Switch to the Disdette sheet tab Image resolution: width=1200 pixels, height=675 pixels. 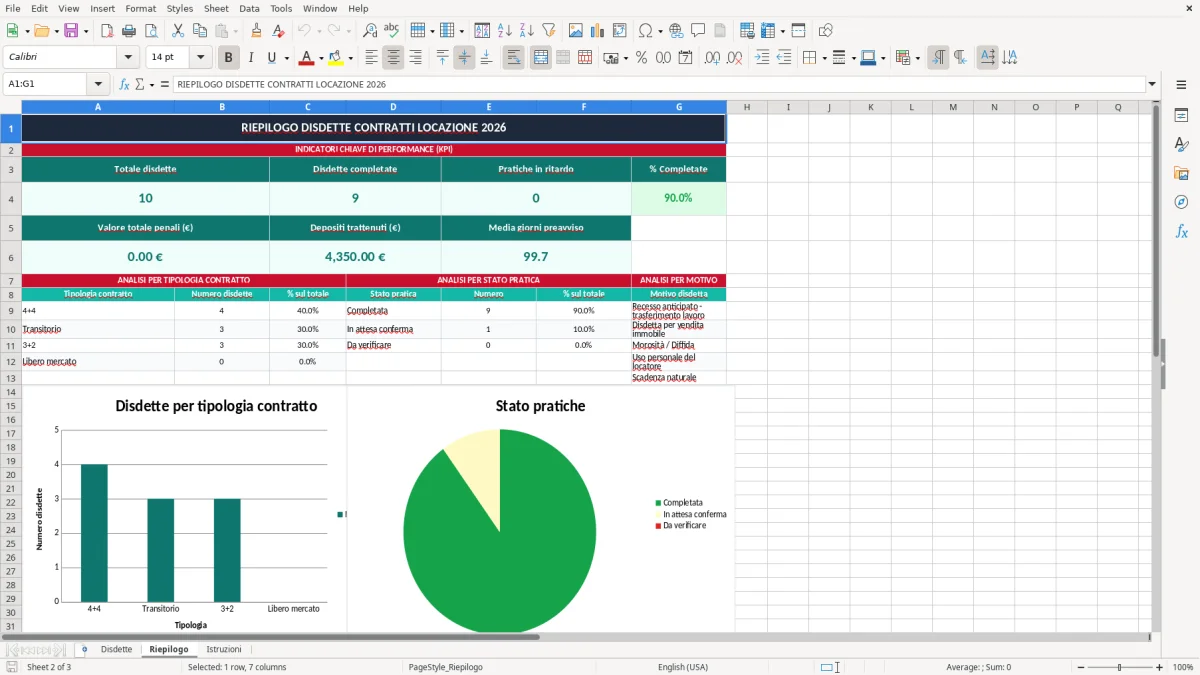[116, 650]
